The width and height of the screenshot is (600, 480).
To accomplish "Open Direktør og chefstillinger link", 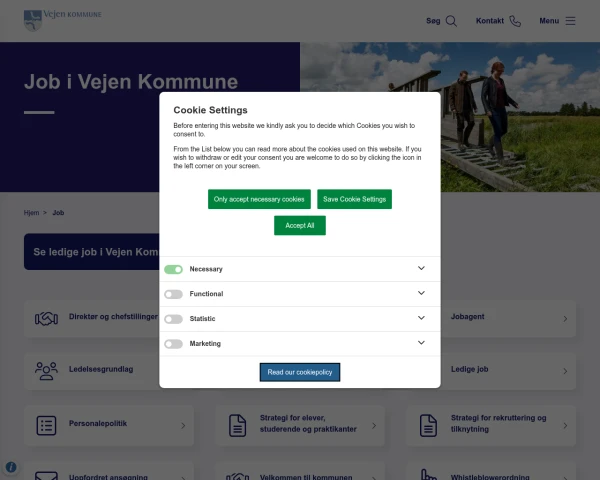I will point(113,317).
